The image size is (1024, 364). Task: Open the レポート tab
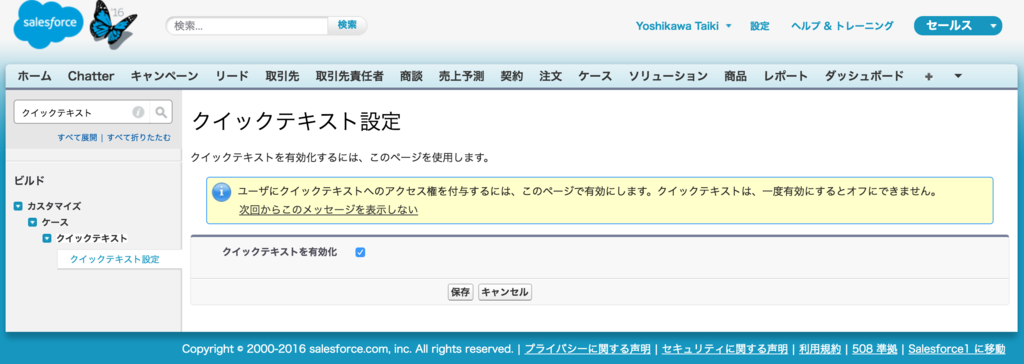click(786, 76)
